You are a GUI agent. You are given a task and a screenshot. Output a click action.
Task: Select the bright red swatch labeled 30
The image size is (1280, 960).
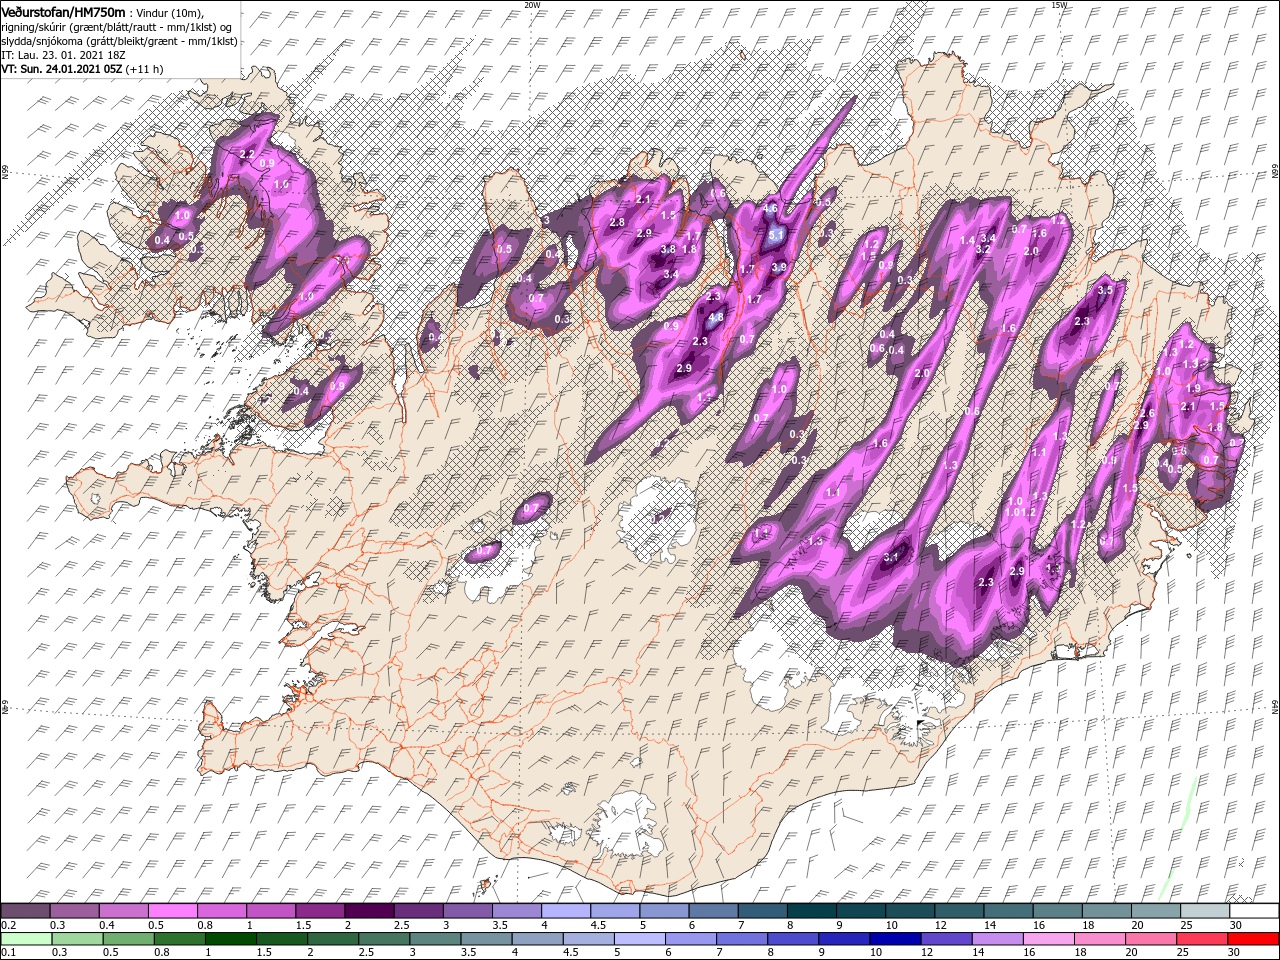click(x=1253, y=939)
